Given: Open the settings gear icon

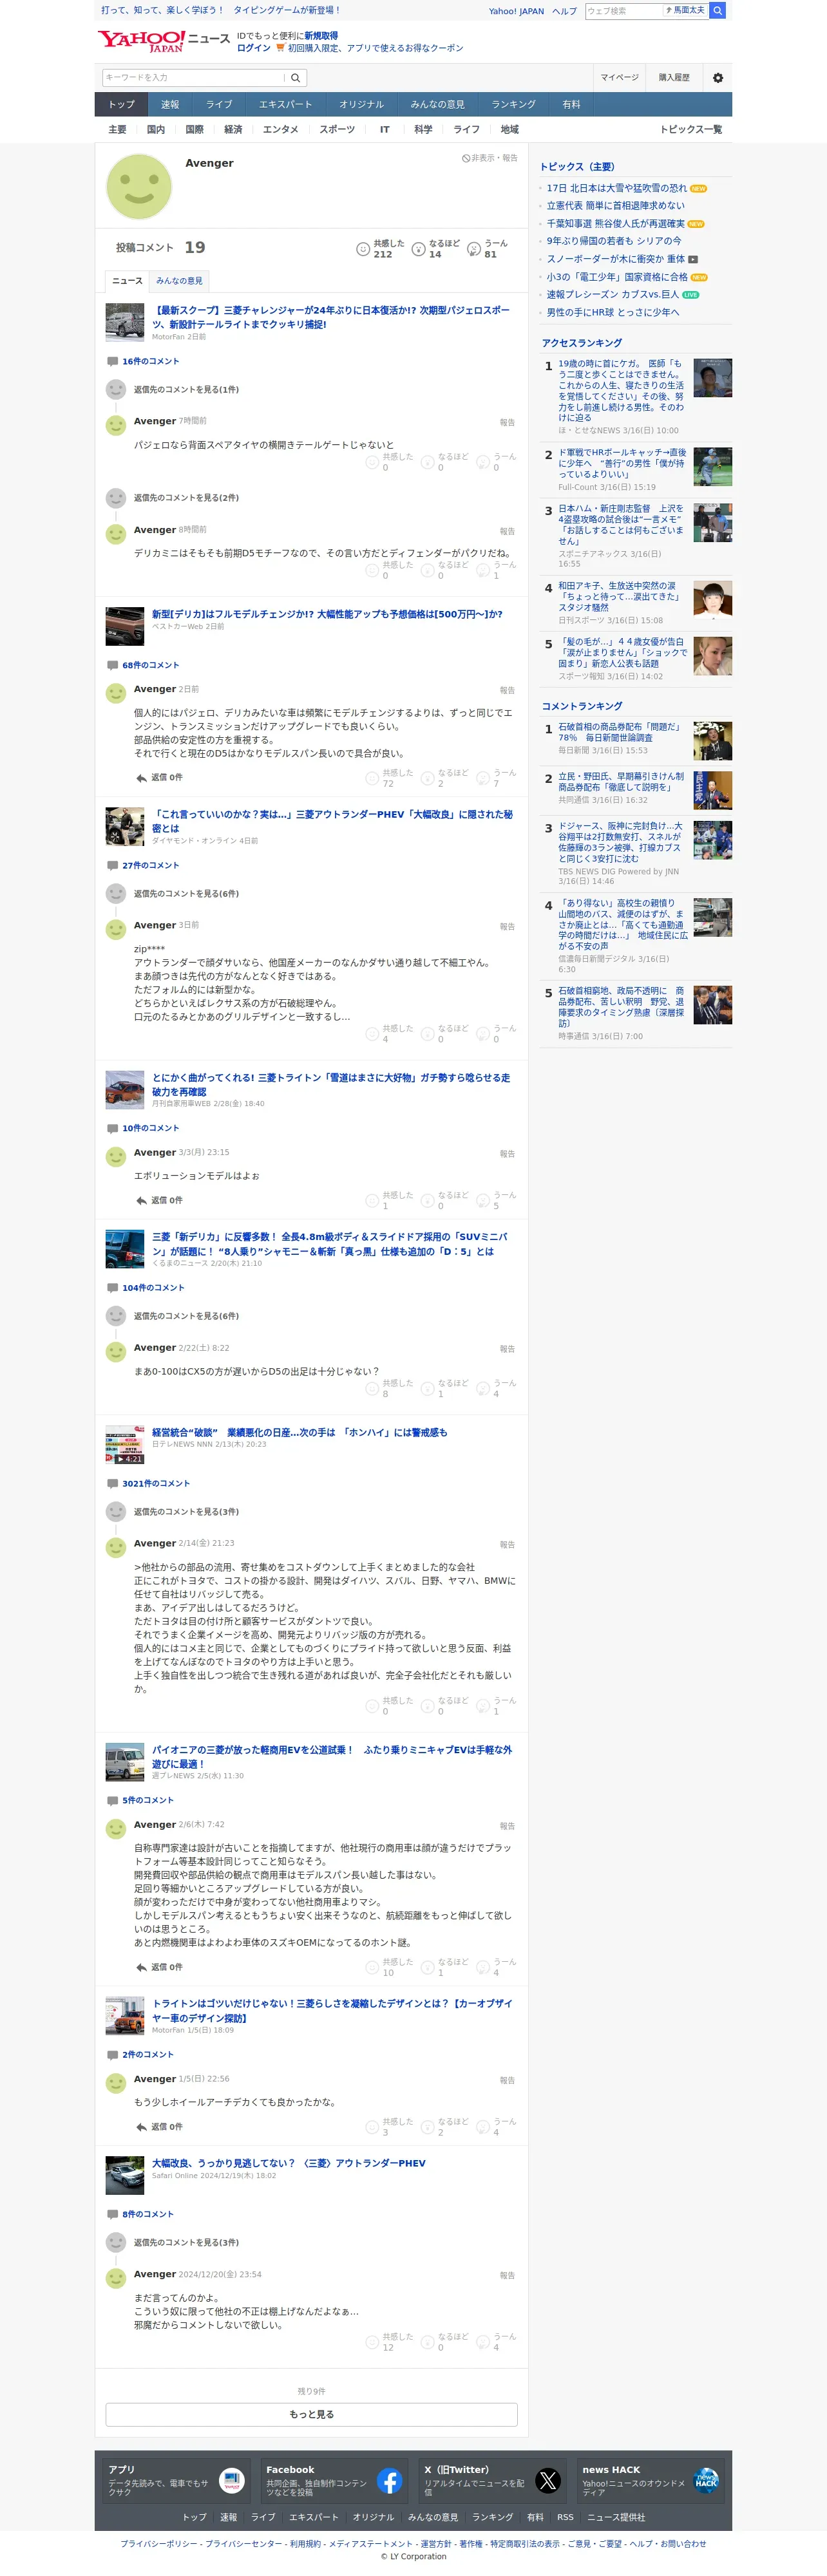Looking at the screenshot, I should [717, 78].
